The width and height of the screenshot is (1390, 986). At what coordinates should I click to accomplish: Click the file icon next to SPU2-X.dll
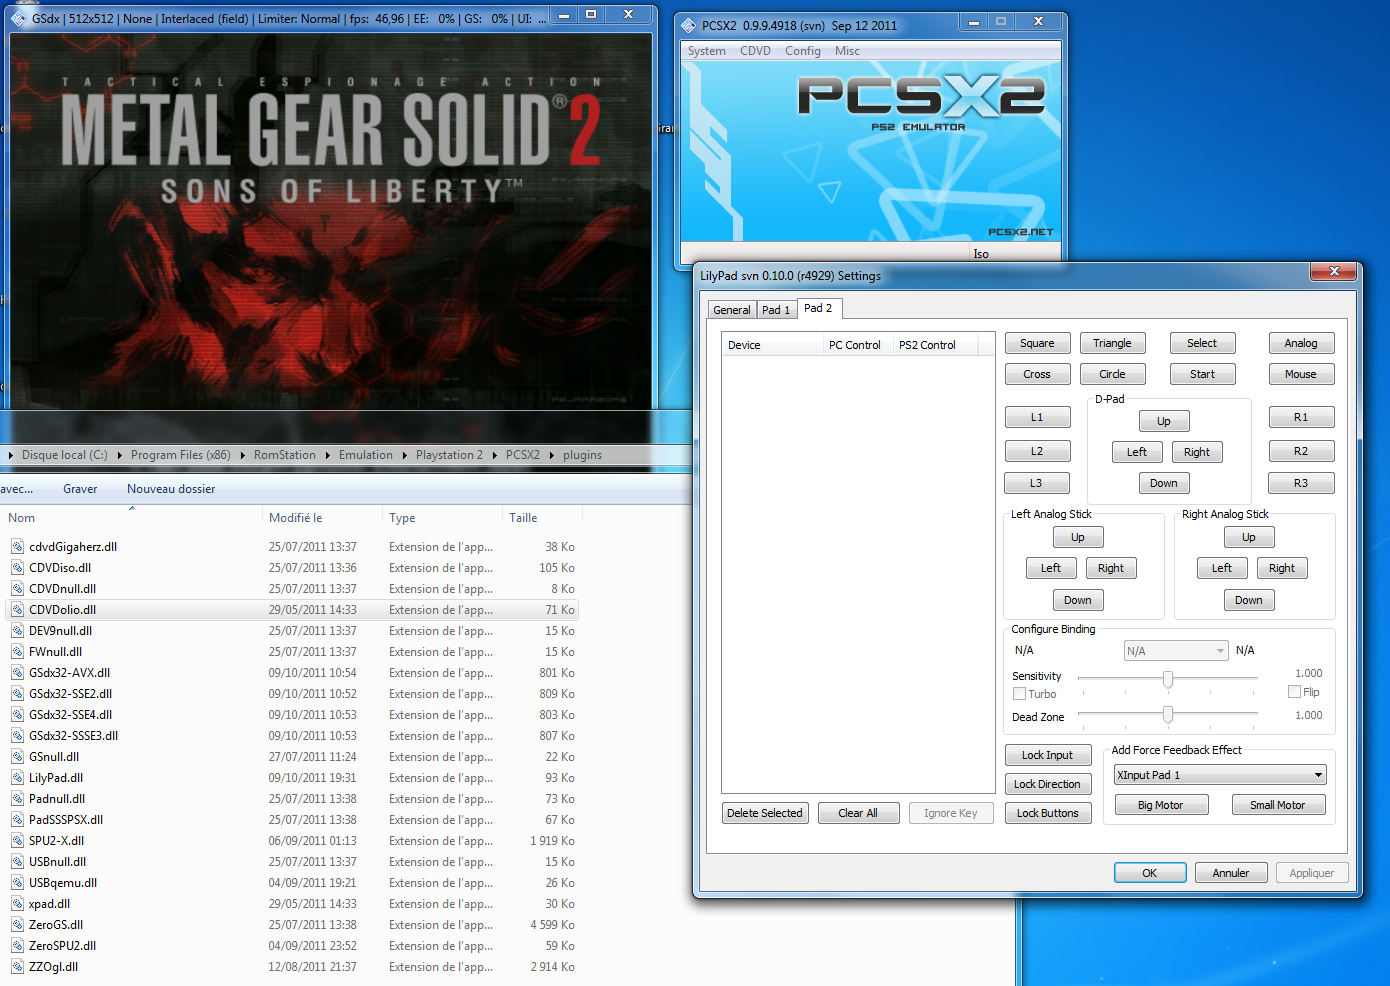pyautogui.click(x=17, y=841)
